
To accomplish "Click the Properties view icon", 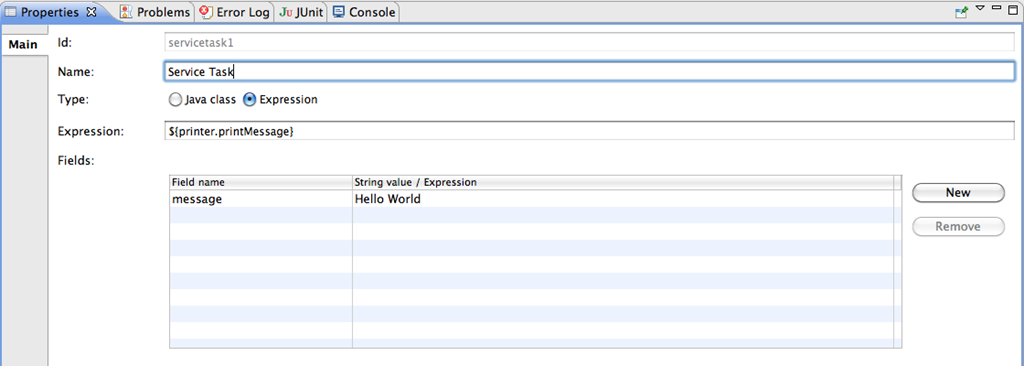I will point(11,12).
